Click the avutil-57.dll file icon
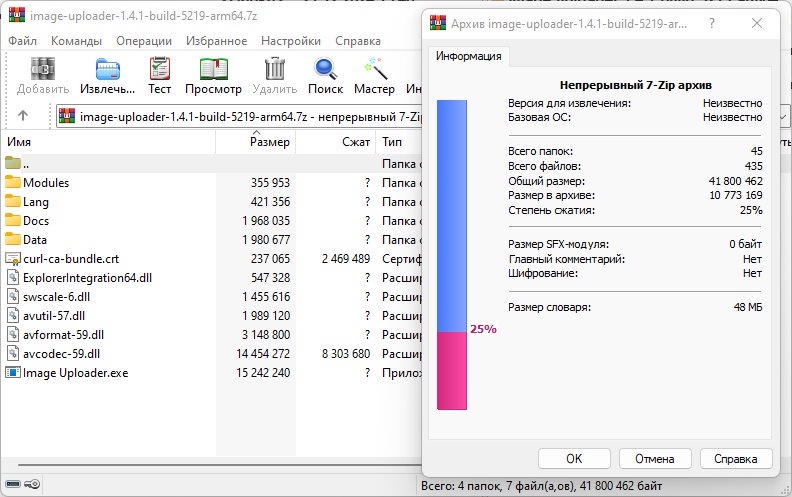Image resolution: width=792 pixels, height=497 pixels. pyautogui.click(x=13, y=316)
